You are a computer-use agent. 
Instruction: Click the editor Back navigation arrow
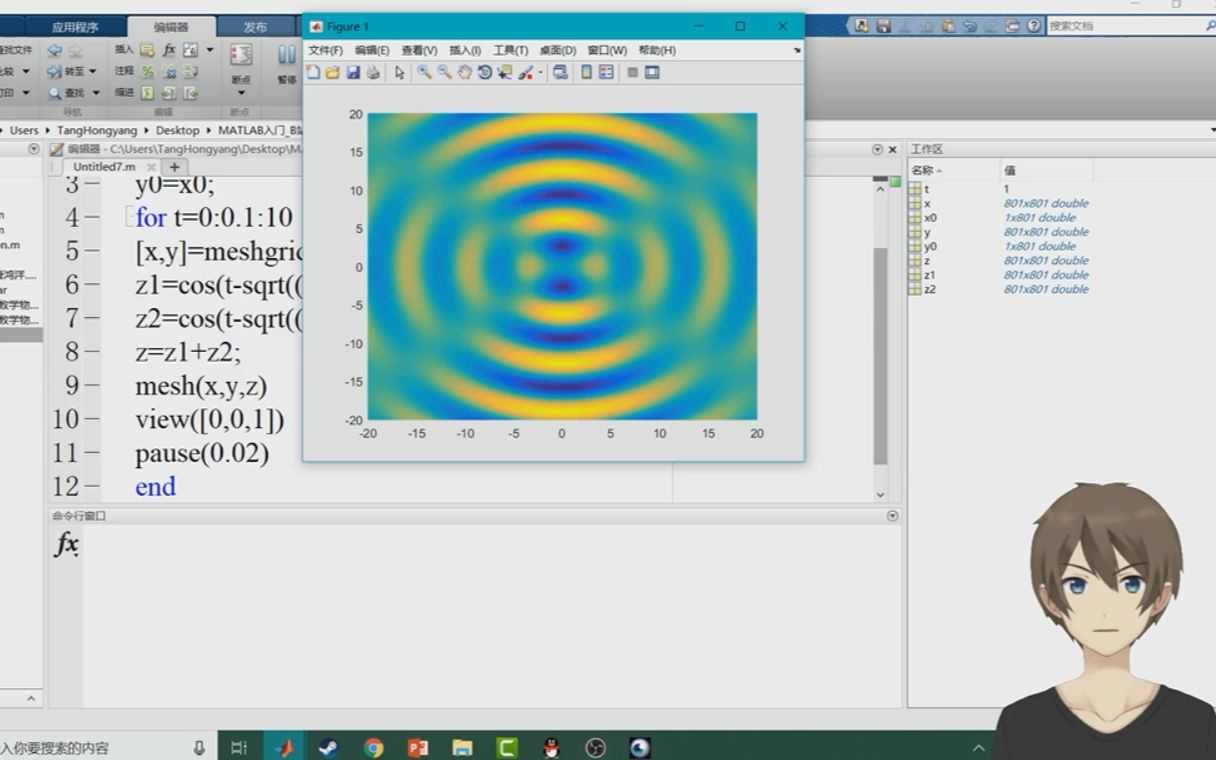point(54,50)
